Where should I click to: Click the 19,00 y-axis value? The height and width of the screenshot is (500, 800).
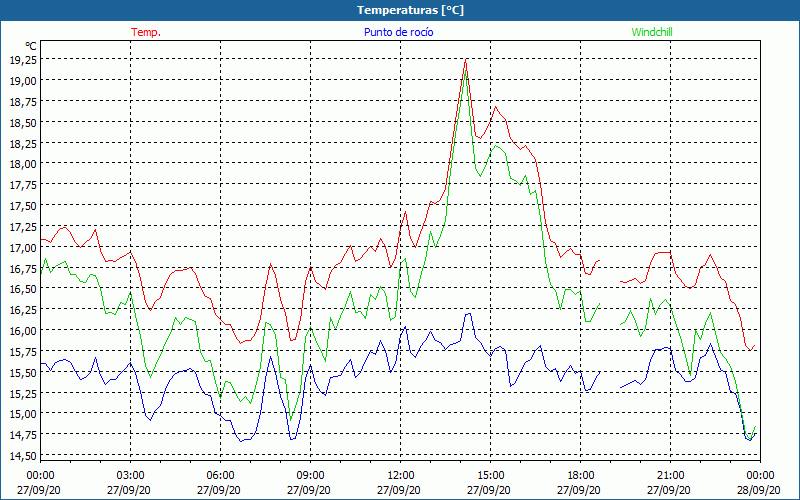coord(23,81)
